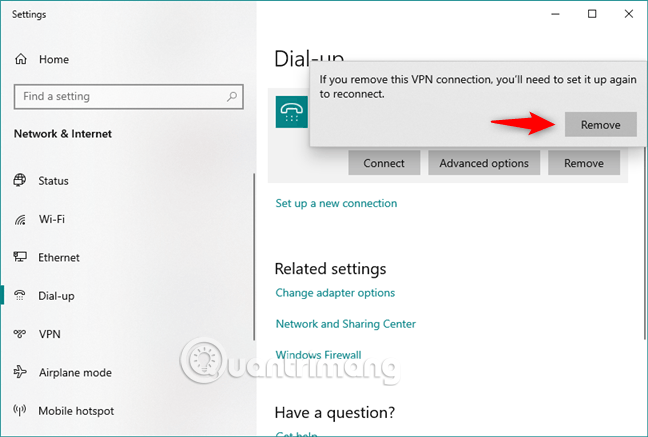
Task: Click the VPN icon in sidebar
Action: click(19, 334)
